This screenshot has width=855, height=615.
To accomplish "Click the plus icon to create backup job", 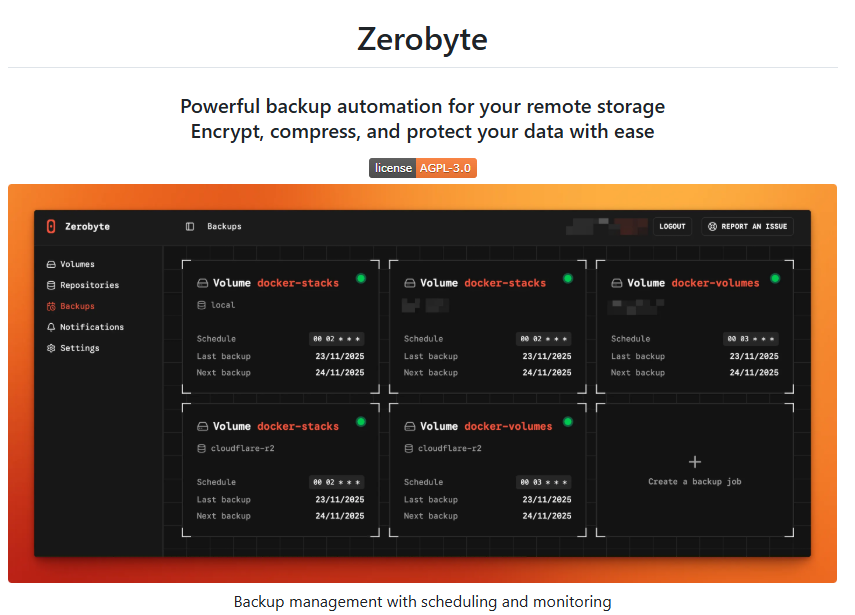I will pyautogui.click(x=695, y=462).
